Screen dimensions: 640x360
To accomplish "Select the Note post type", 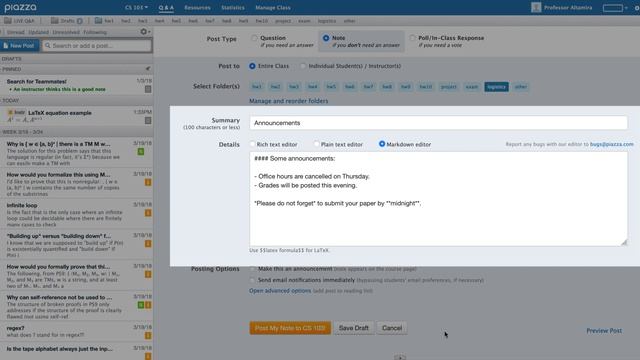I will tap(326, 38).
